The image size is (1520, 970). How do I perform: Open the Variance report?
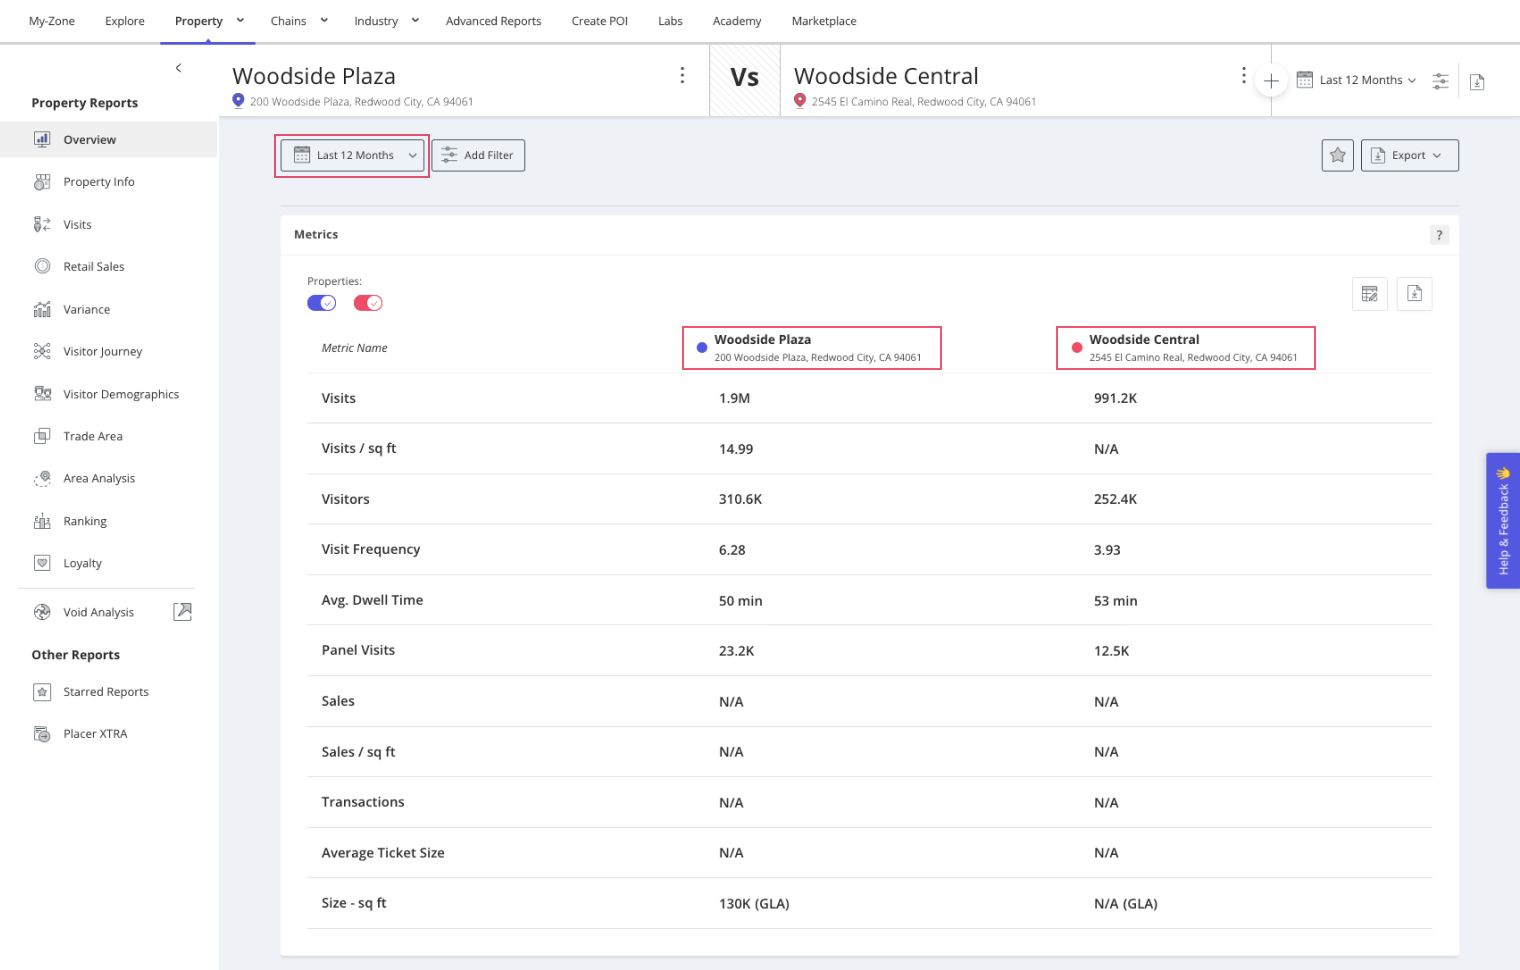pos(86,310)
